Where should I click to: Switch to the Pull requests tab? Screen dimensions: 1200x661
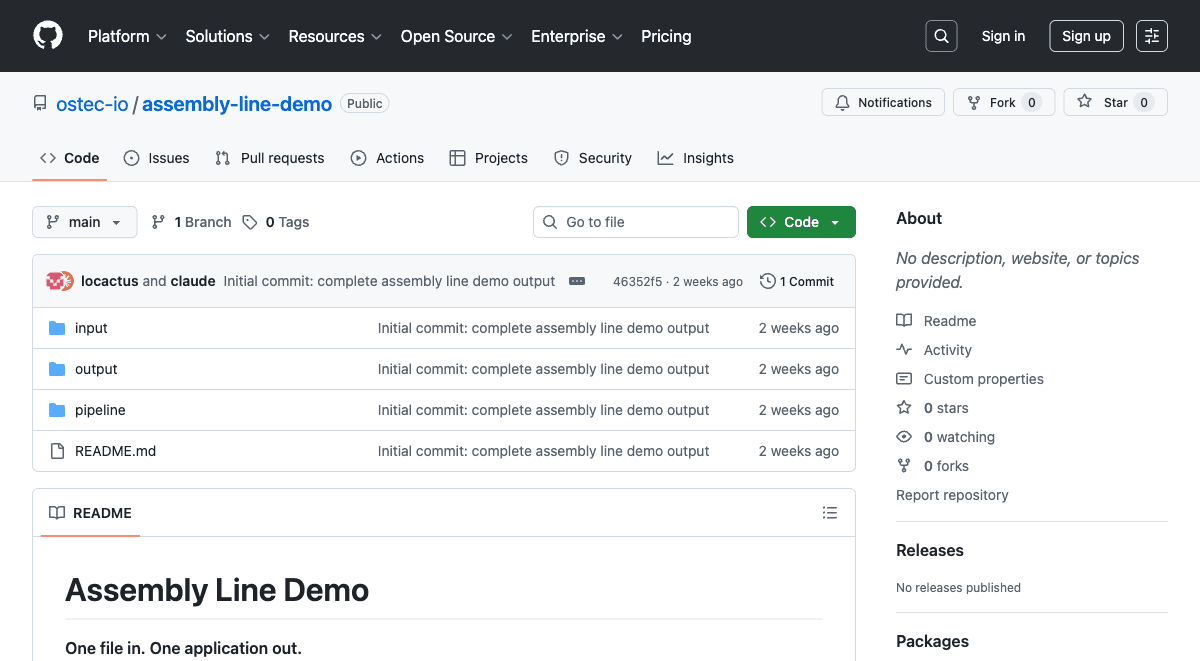tap(269, 158)
